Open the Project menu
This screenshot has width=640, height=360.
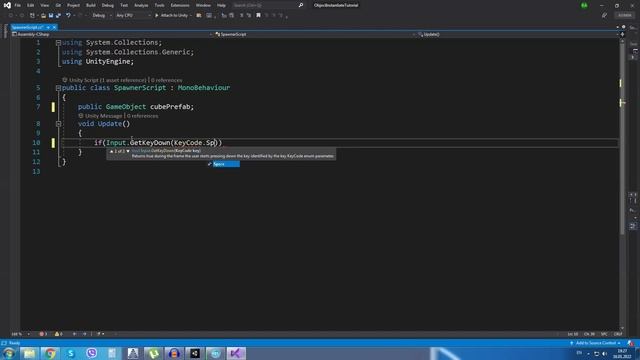[x=73, y=5]
